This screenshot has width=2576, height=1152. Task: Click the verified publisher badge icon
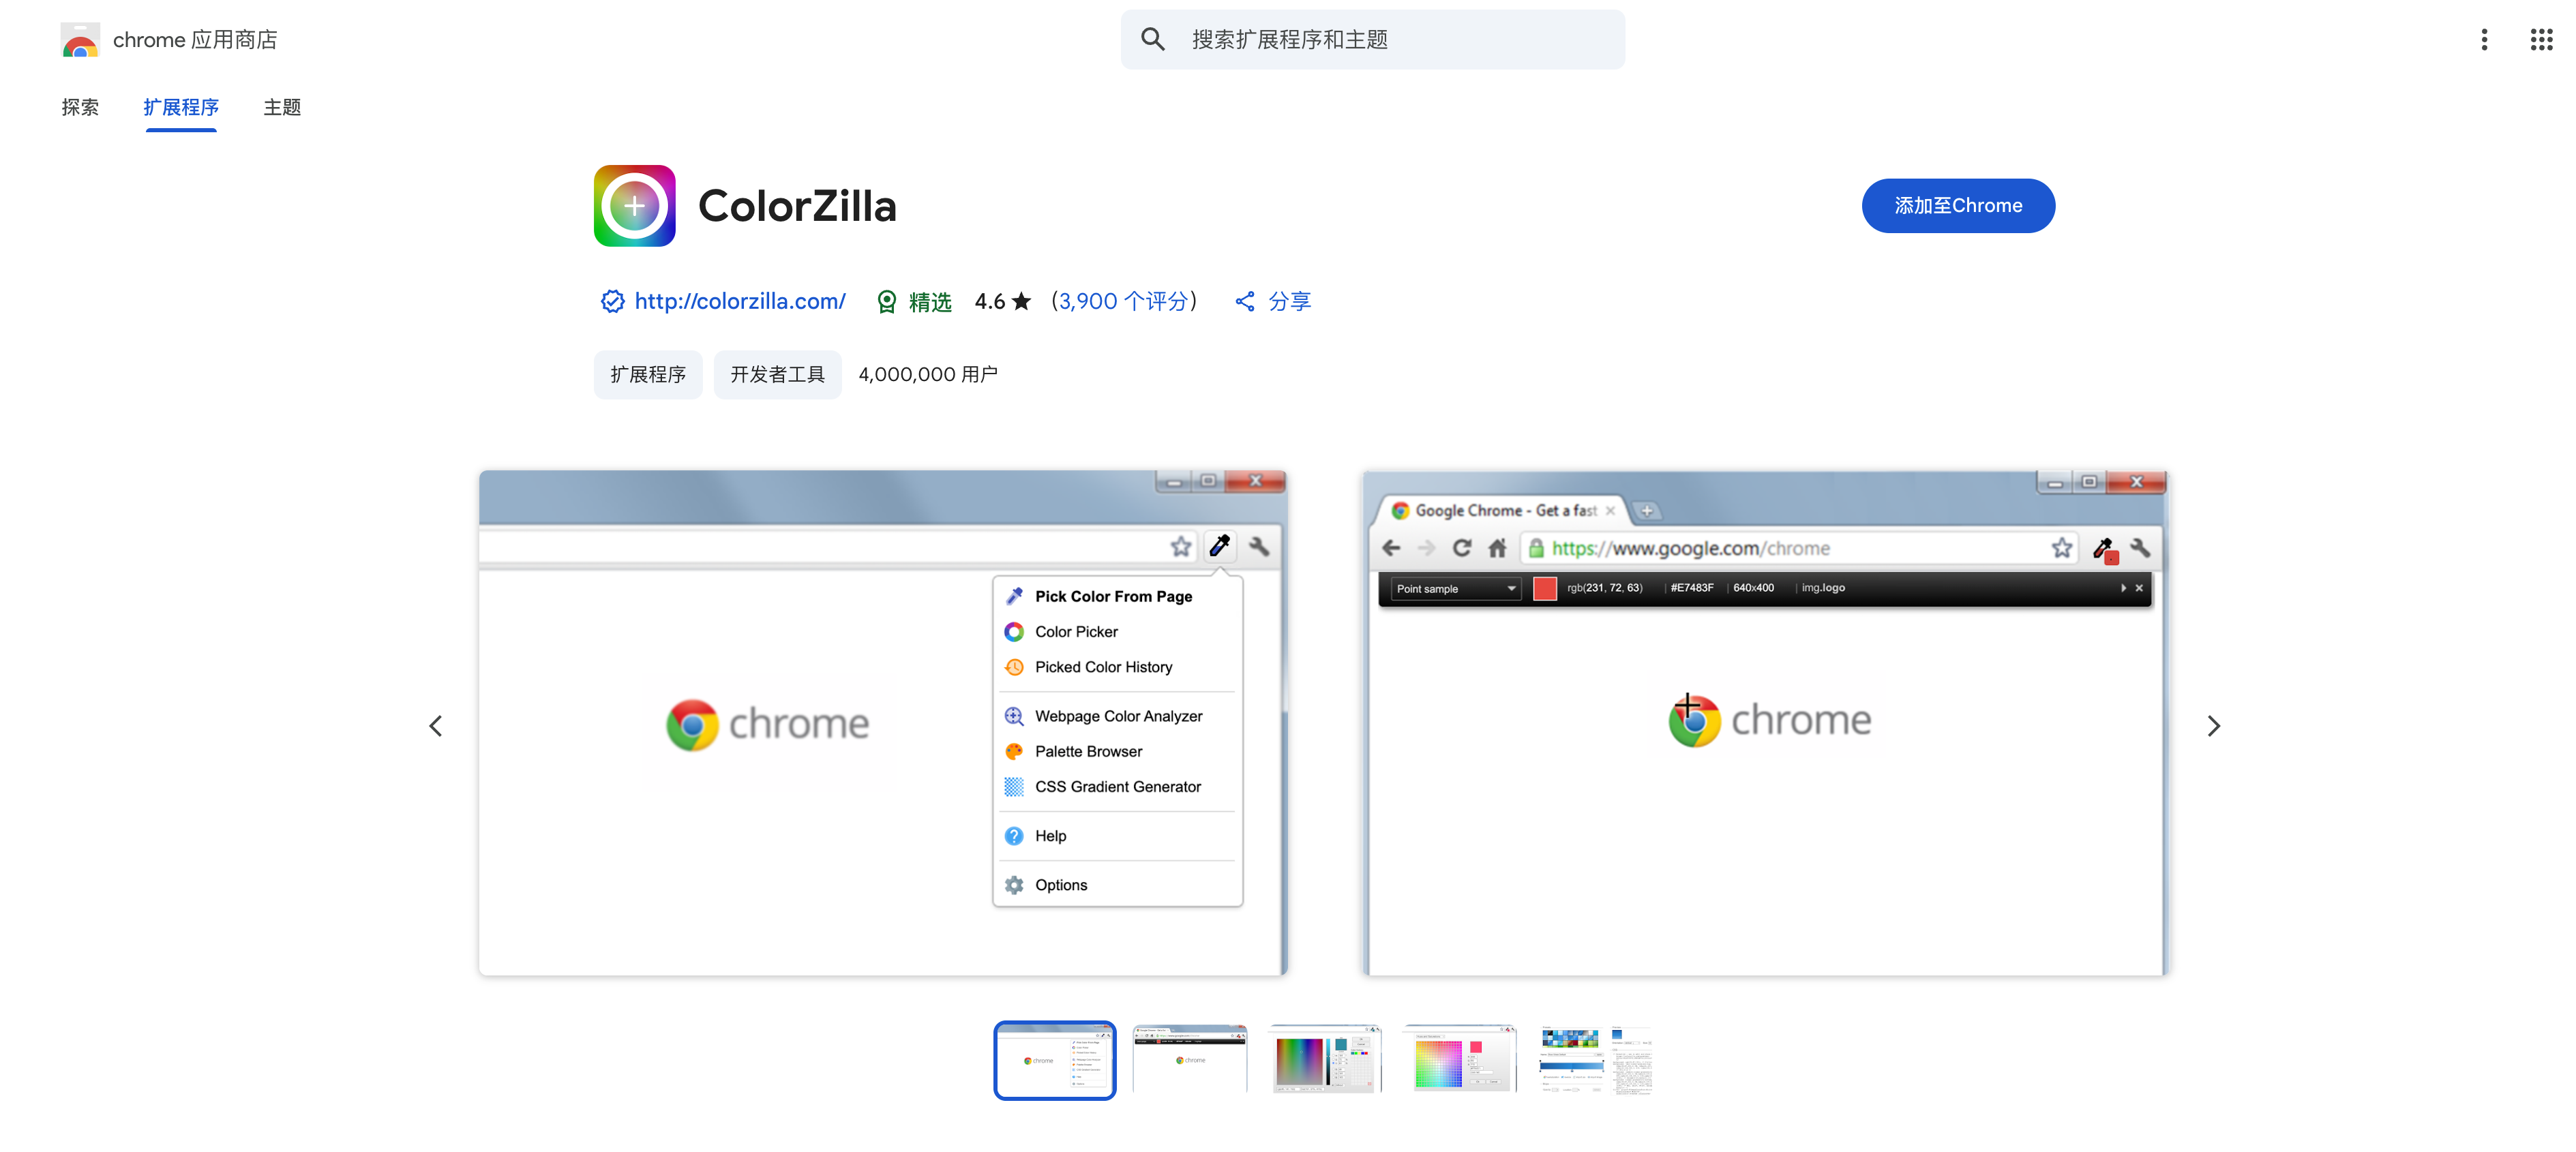click(612, 302)
